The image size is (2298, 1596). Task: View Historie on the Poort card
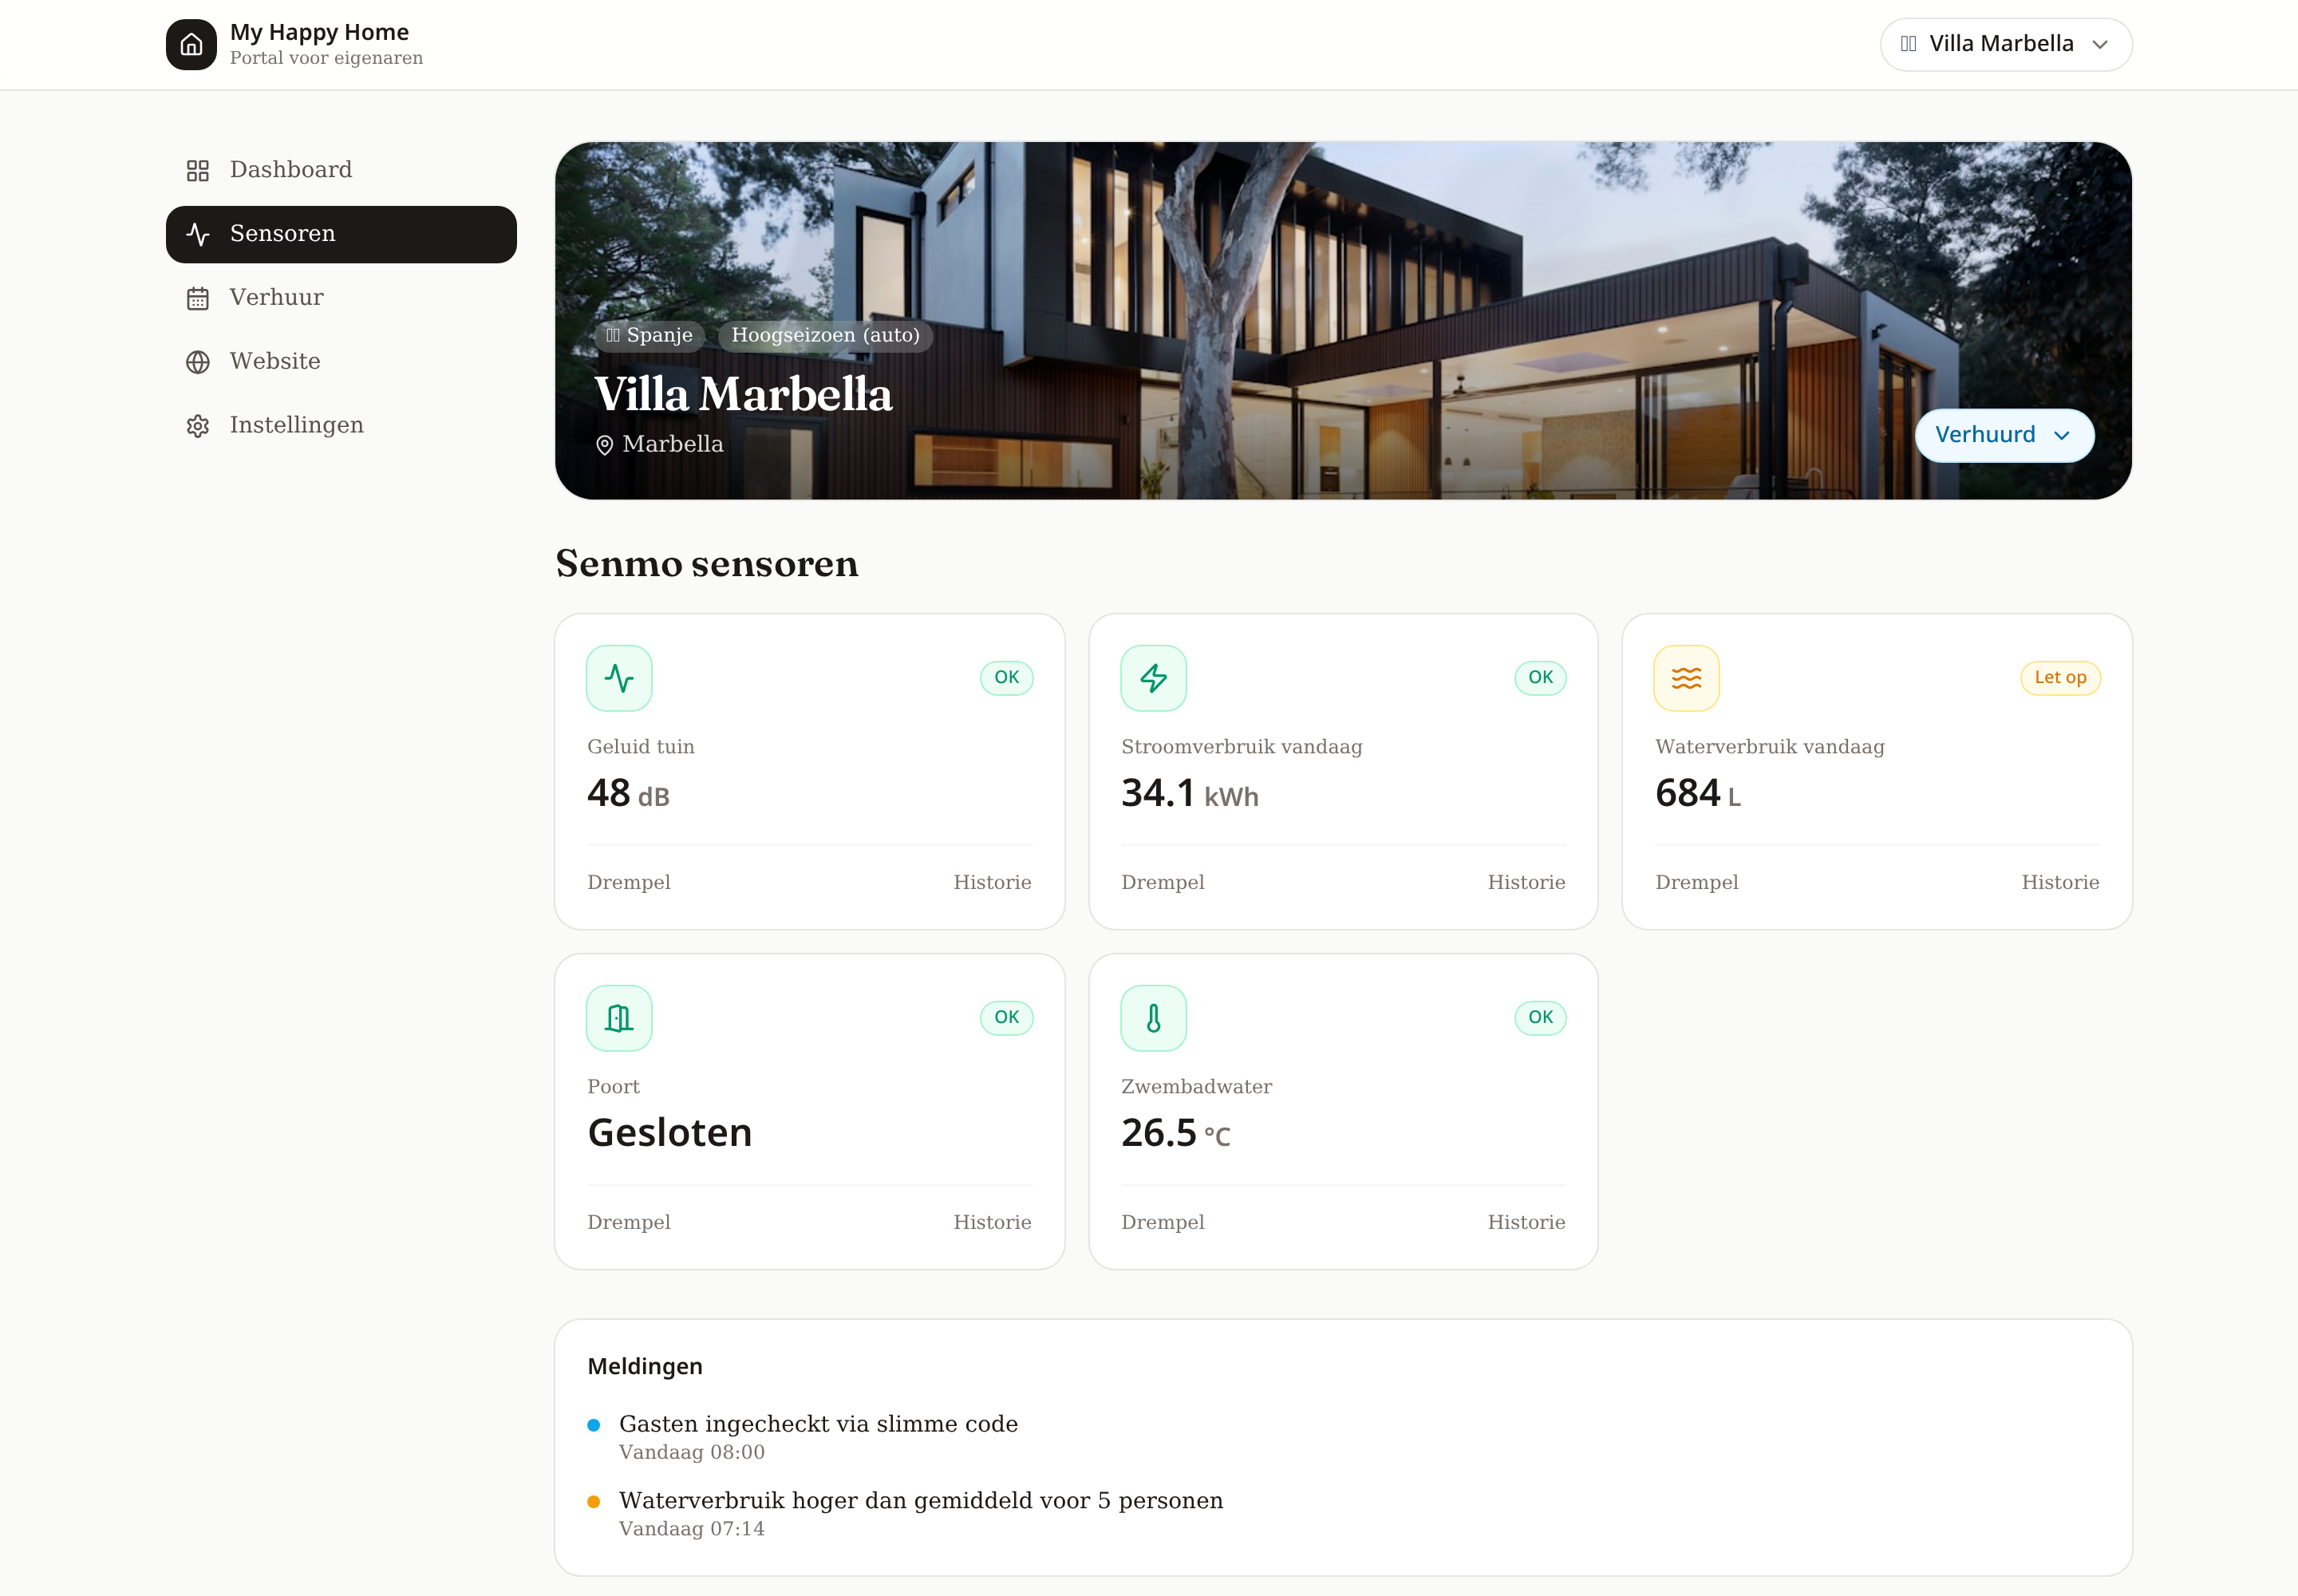click(992, 1222)
